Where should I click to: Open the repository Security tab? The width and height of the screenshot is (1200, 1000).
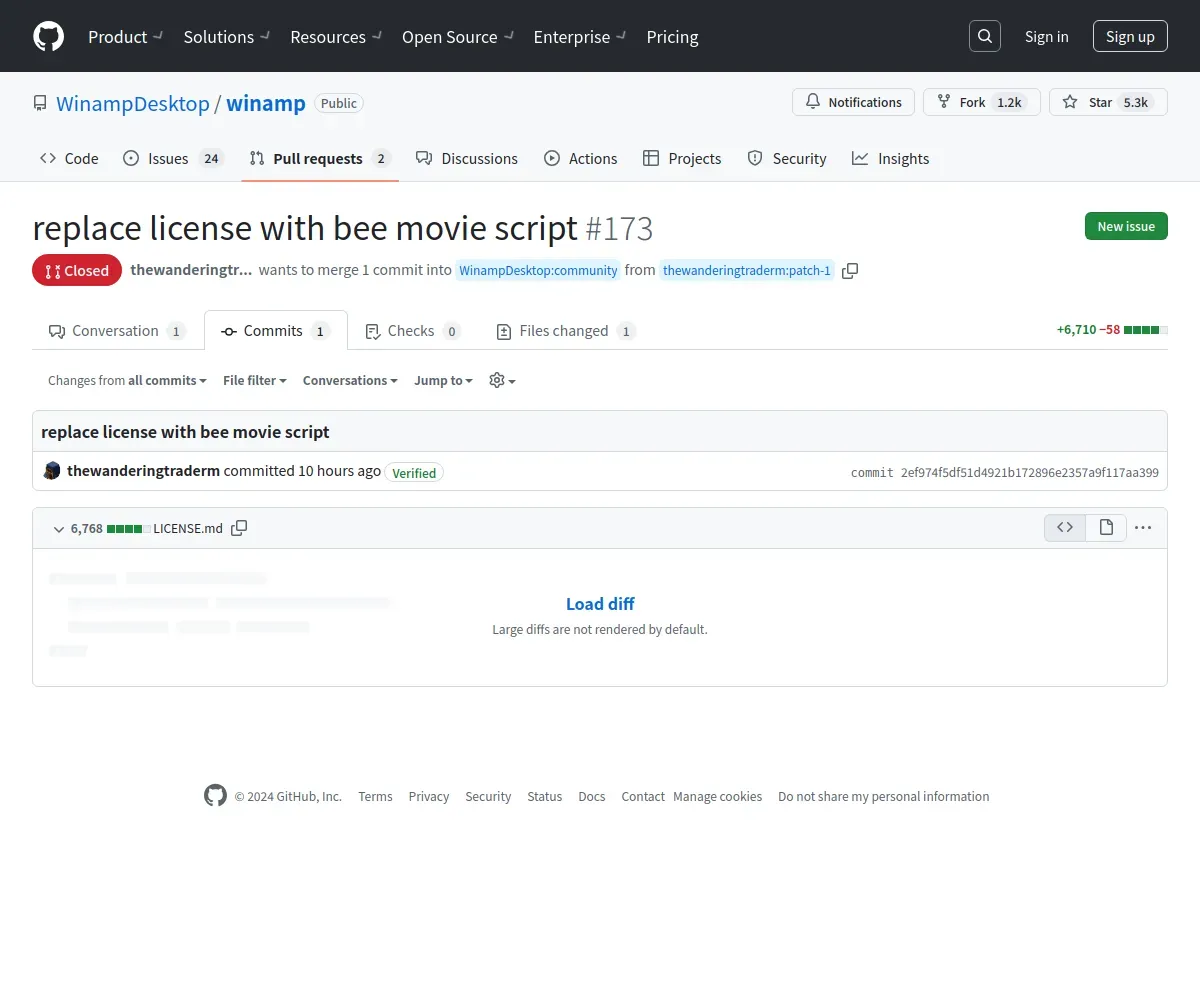tap(787, 158)
